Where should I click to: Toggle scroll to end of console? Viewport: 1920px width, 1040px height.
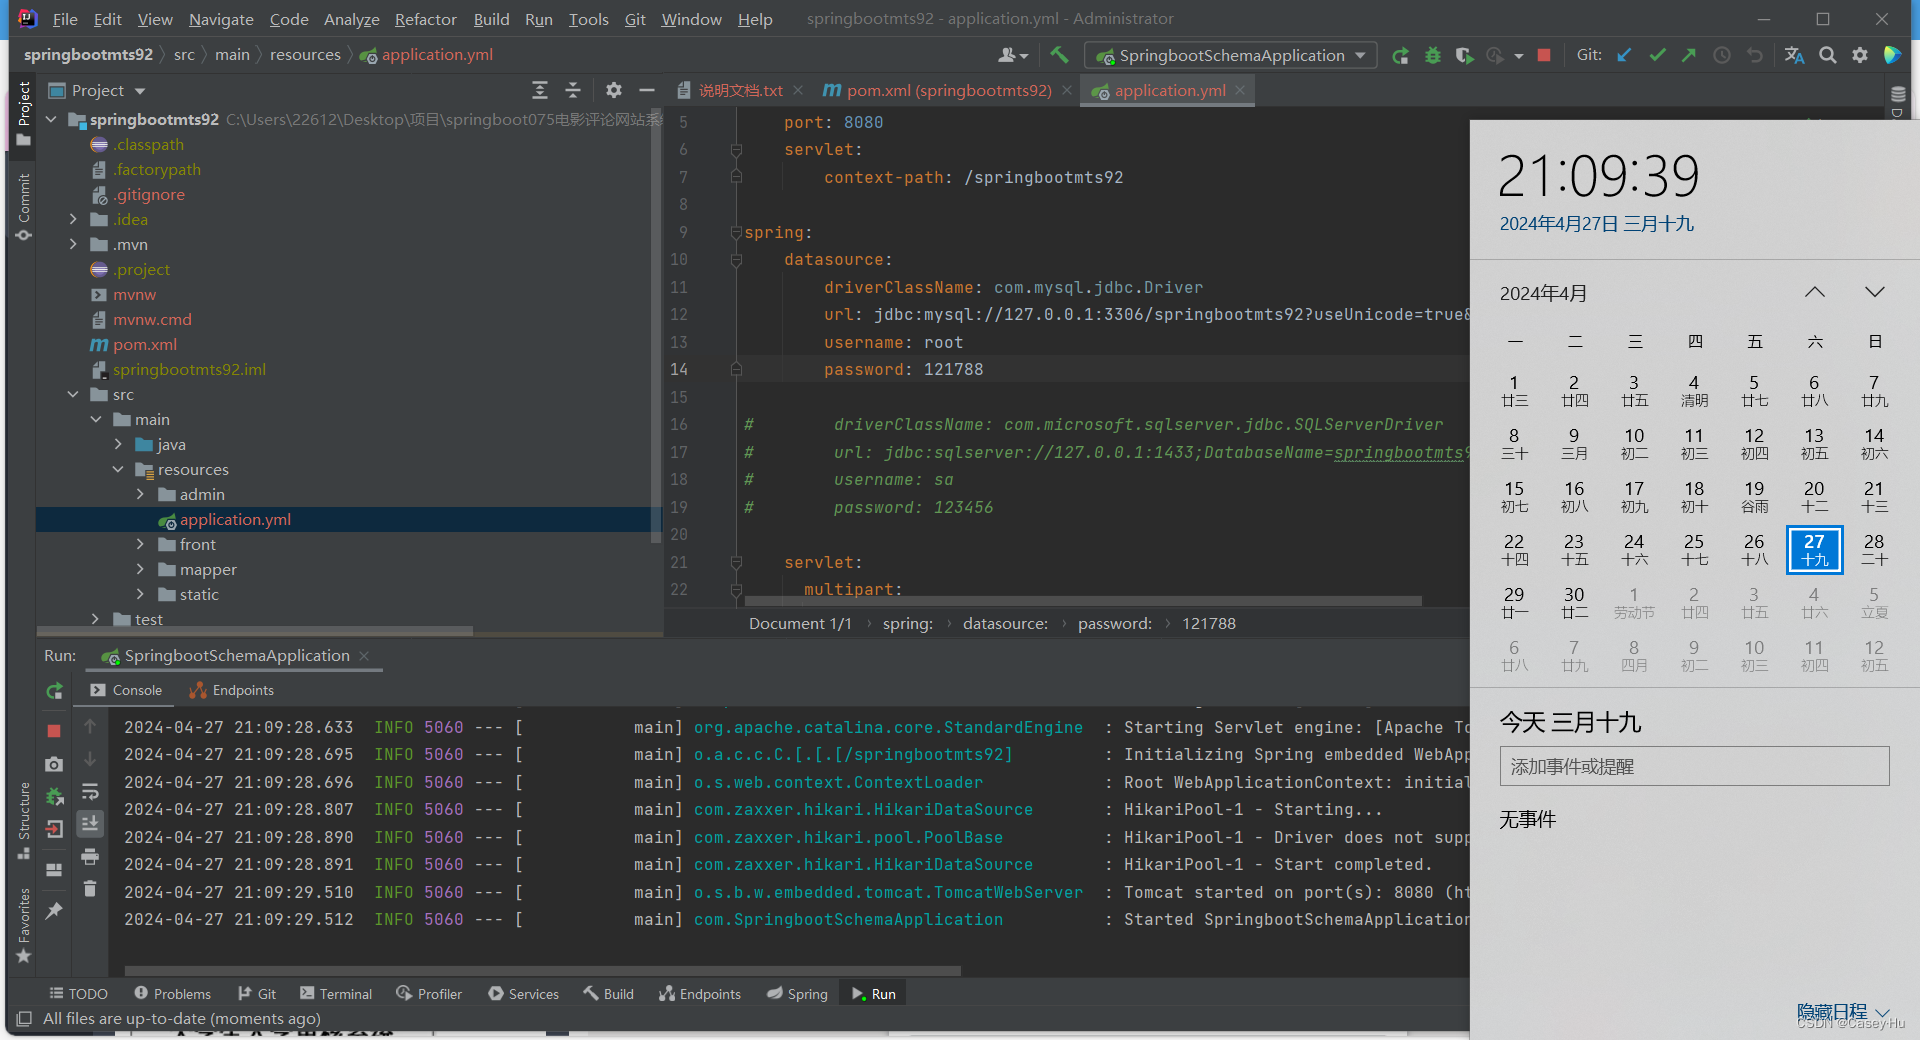(90, 824)
